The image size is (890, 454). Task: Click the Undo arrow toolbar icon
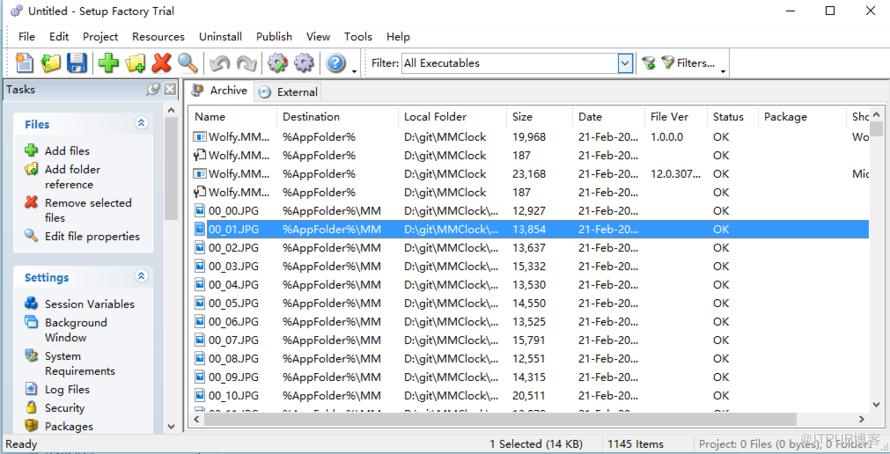(219, 63)
